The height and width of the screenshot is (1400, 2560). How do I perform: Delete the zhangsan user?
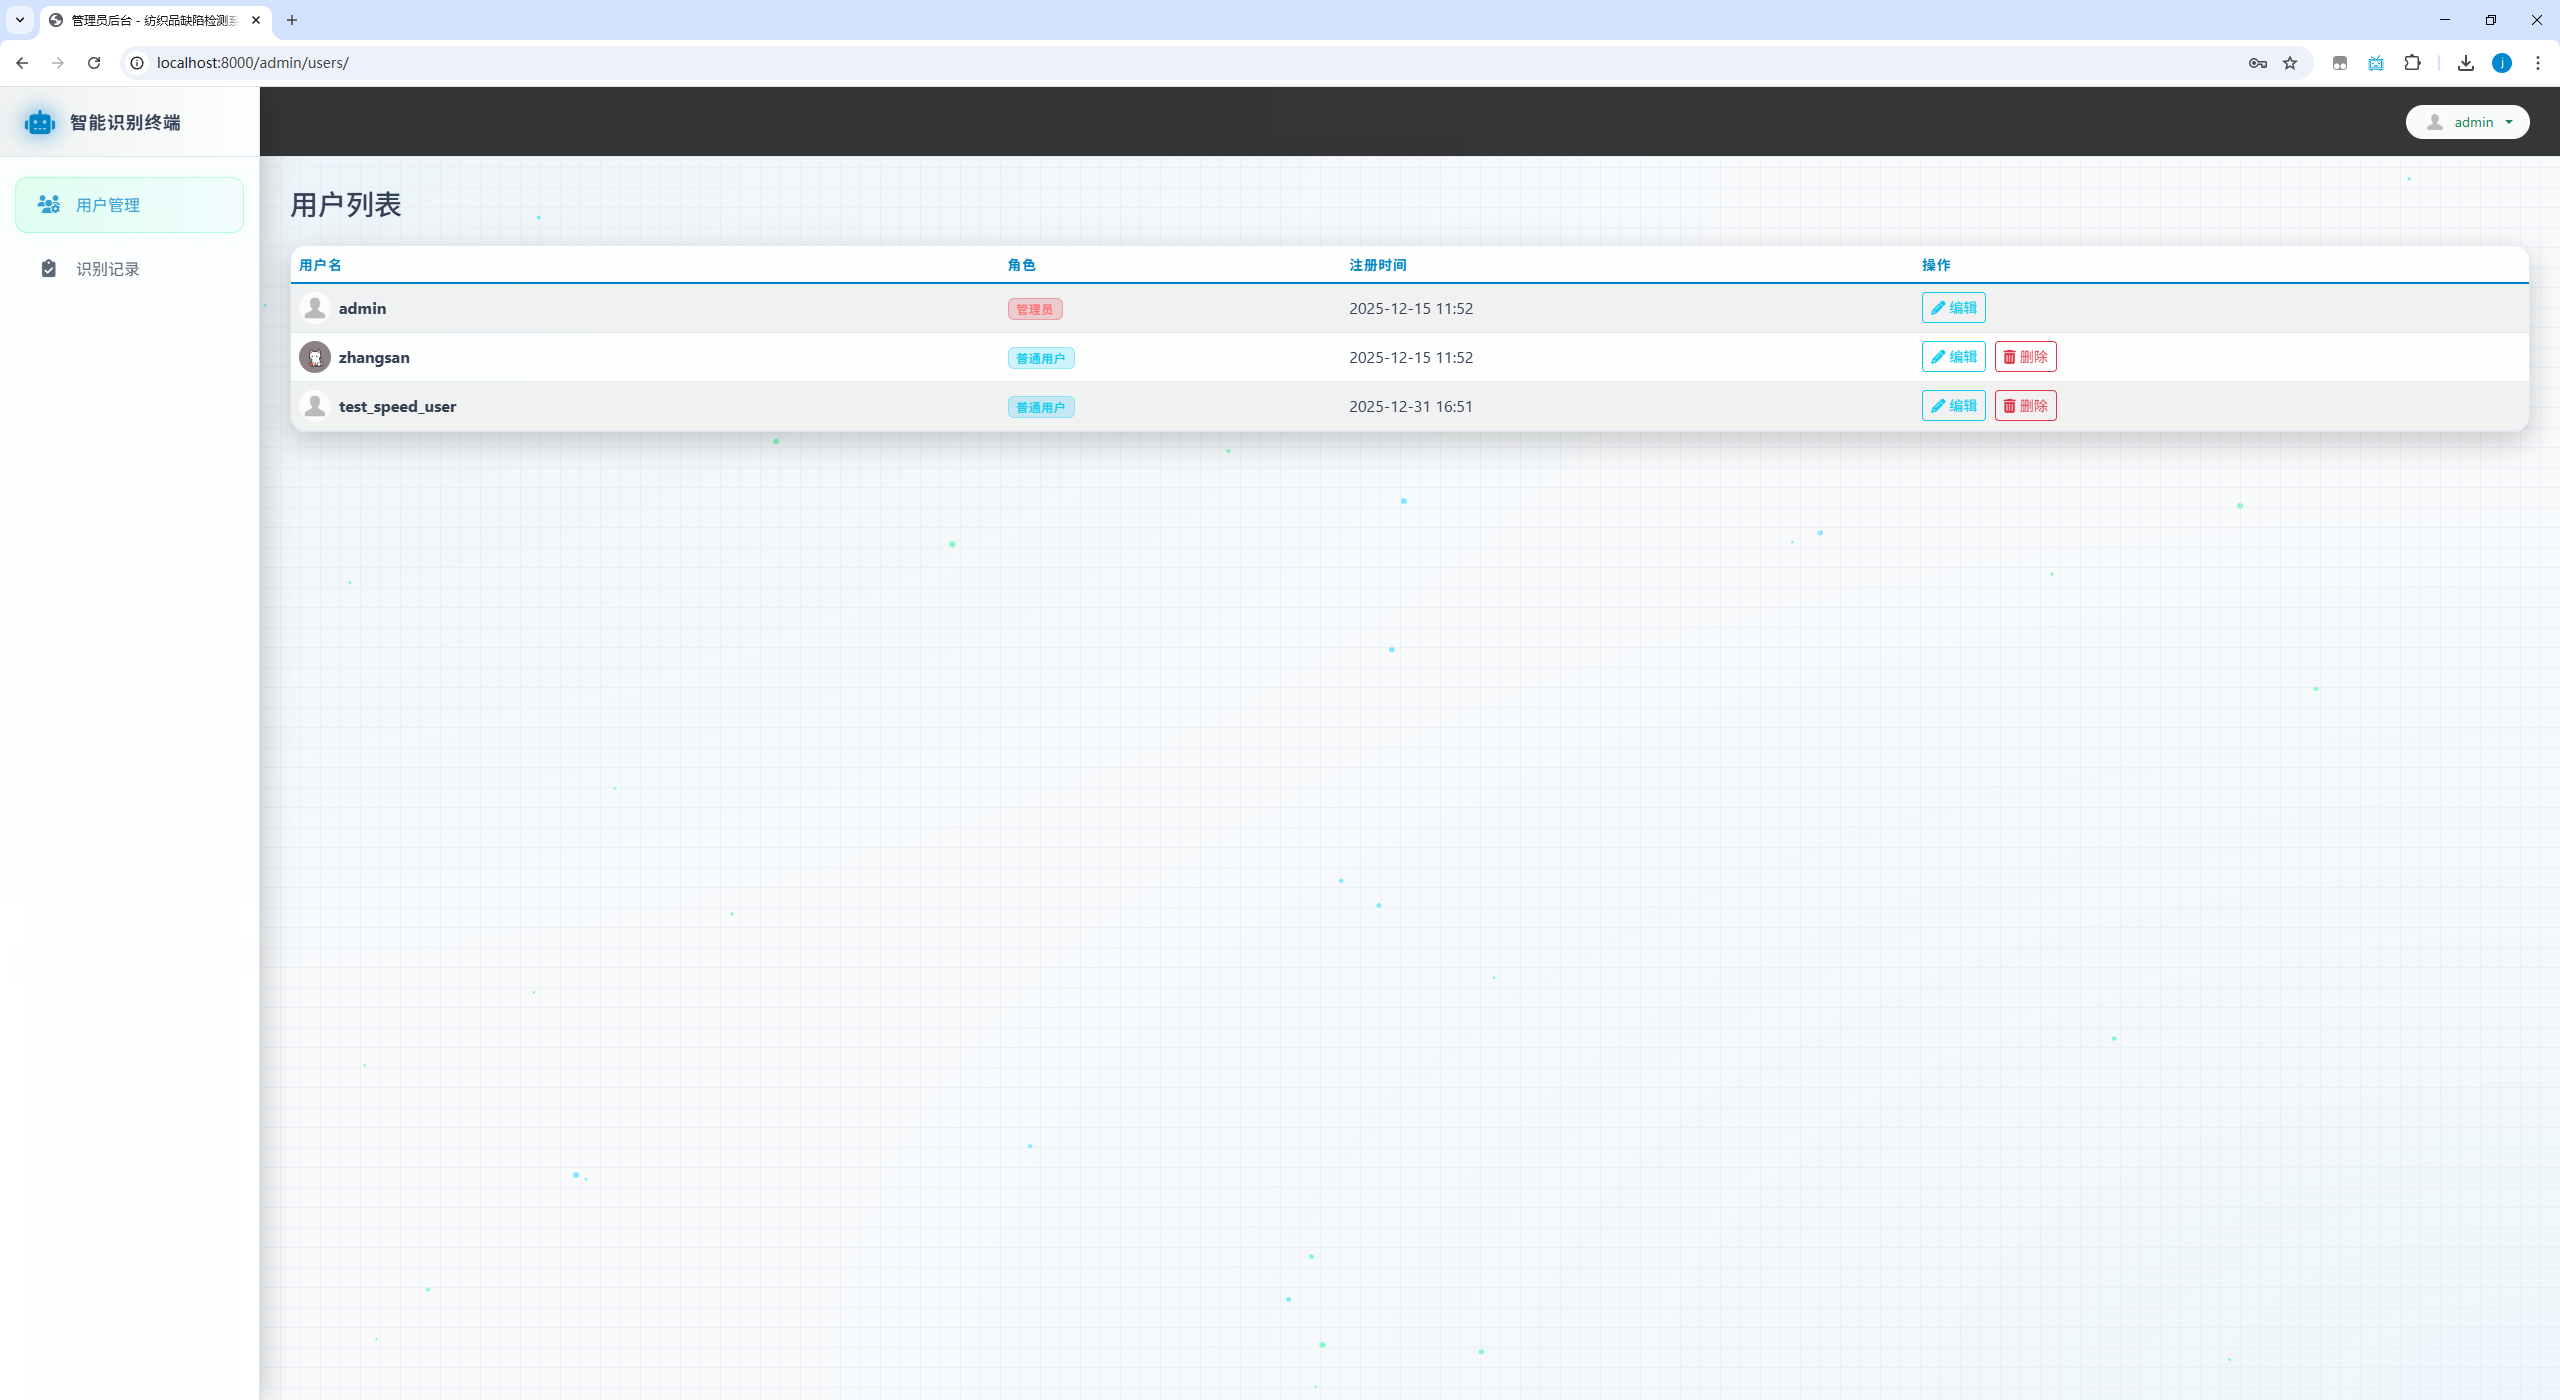[2025, 357]
